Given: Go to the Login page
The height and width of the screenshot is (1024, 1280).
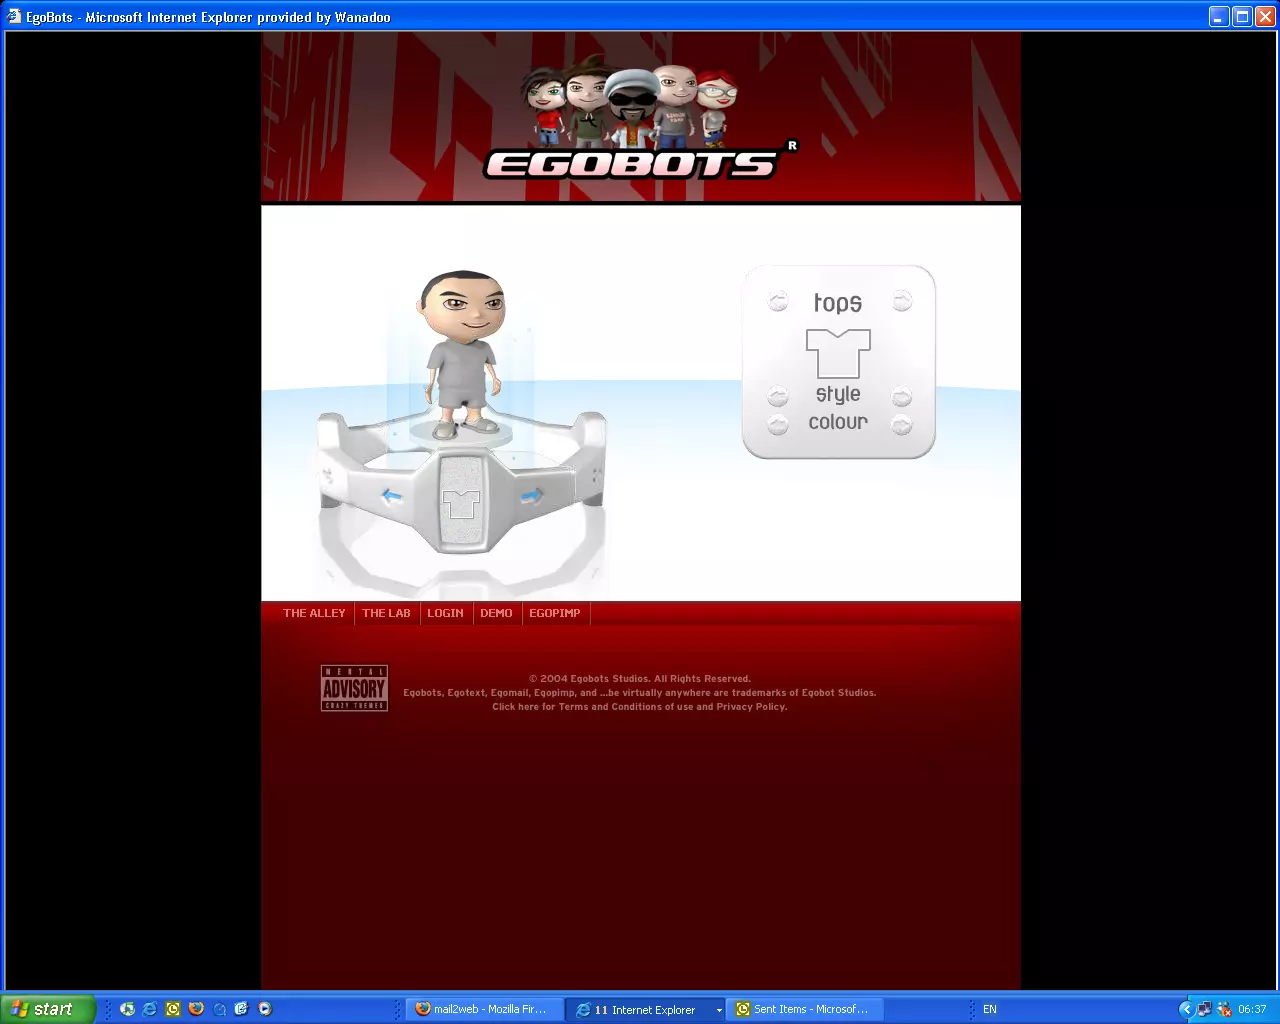Looking at the screenshot, I should (445, 613).
